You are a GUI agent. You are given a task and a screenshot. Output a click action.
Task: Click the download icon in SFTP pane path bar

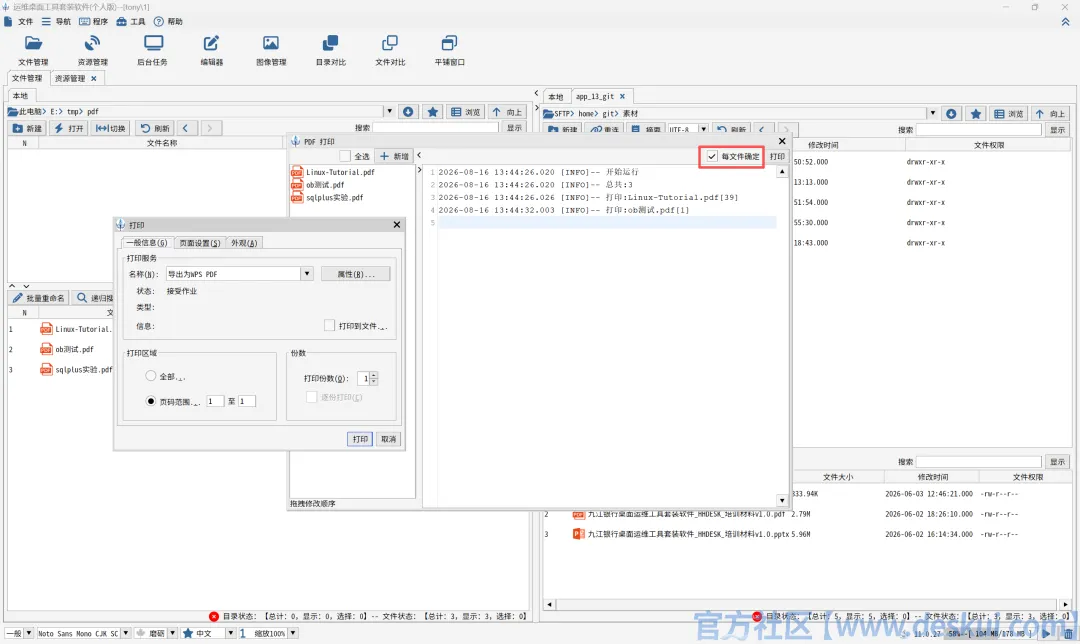951,114
